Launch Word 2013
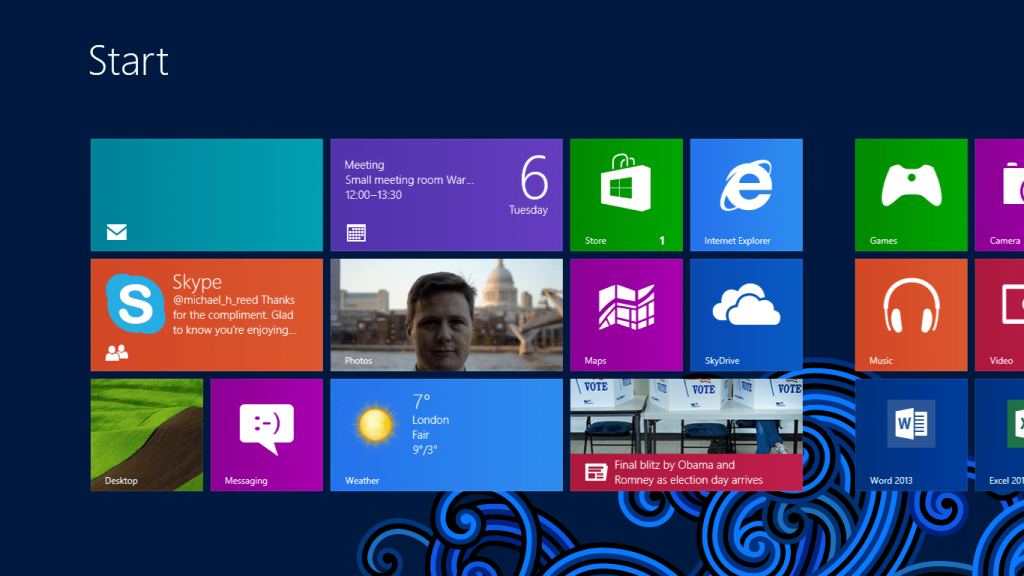Viewport: 1024px width, 576px height. [911, 434]
